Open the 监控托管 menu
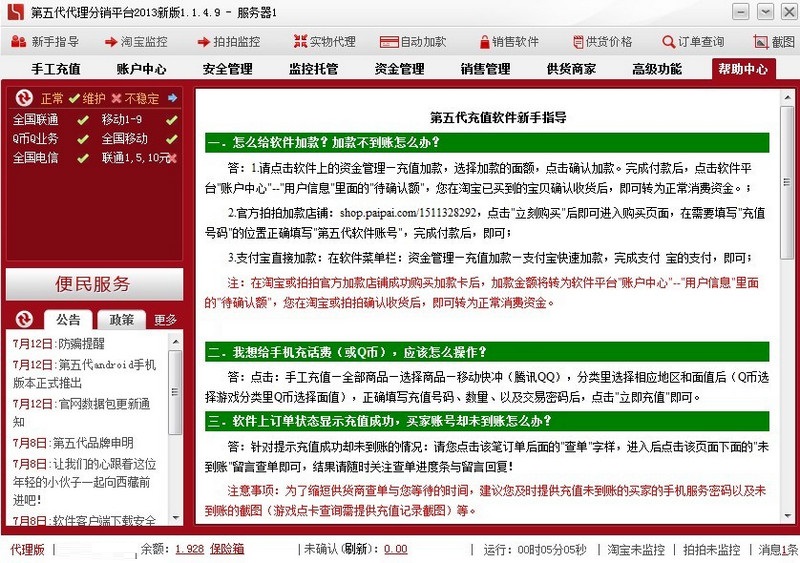 pos(313,69)
